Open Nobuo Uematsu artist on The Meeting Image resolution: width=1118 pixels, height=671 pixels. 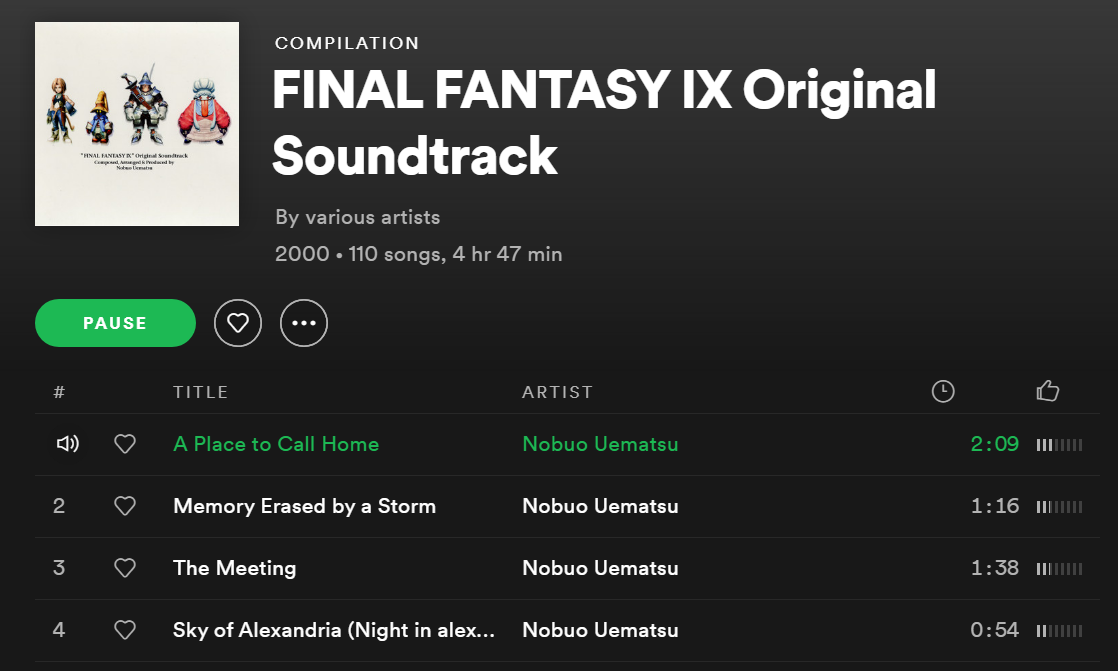(600, 568)
